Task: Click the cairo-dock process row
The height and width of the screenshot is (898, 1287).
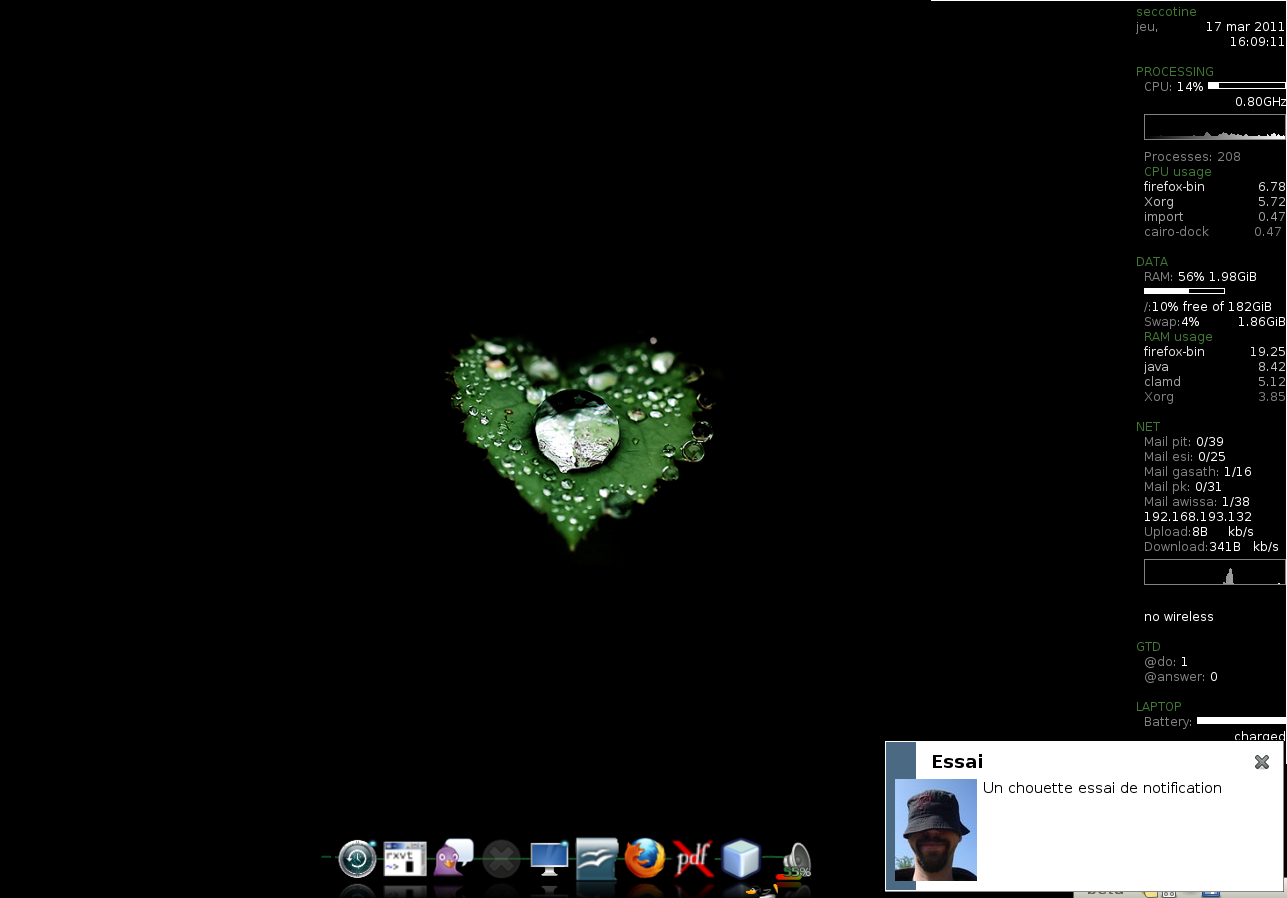Action: pyautogui.click(x=1213, y=232)
